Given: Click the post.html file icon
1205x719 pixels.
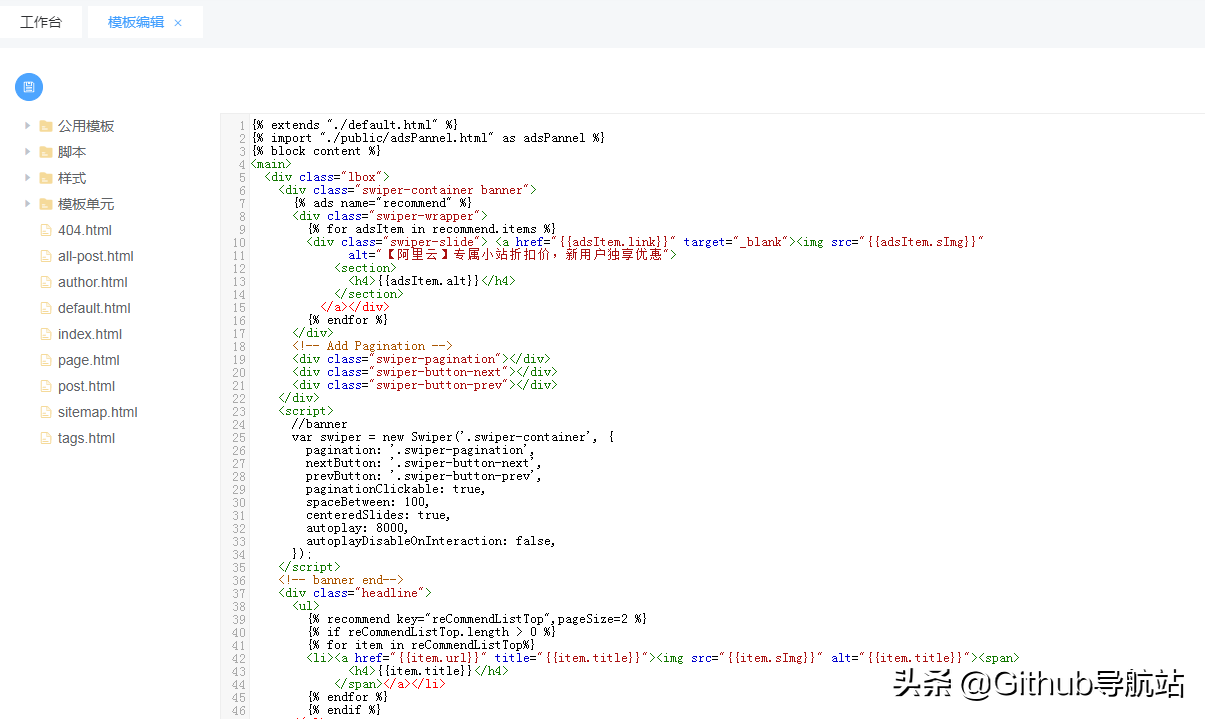Looking at the screenshot, I should click(x=45, y=386).
